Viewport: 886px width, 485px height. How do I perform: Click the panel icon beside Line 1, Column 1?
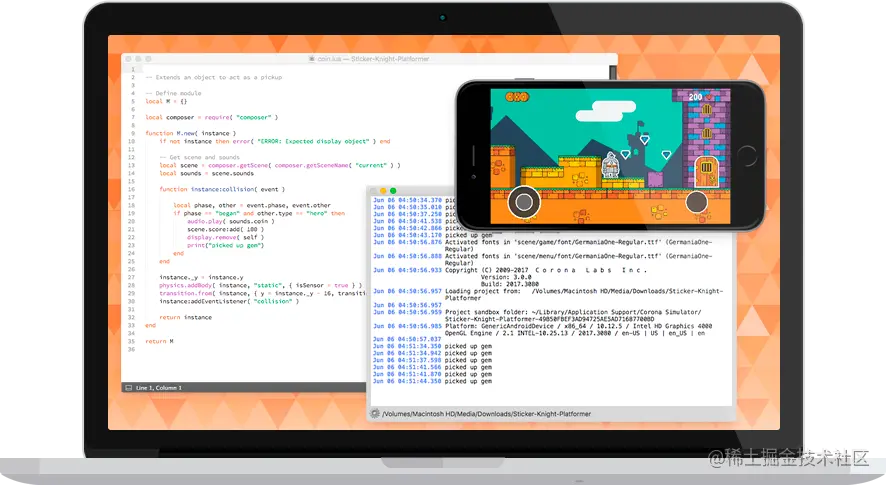coord(128,388)
